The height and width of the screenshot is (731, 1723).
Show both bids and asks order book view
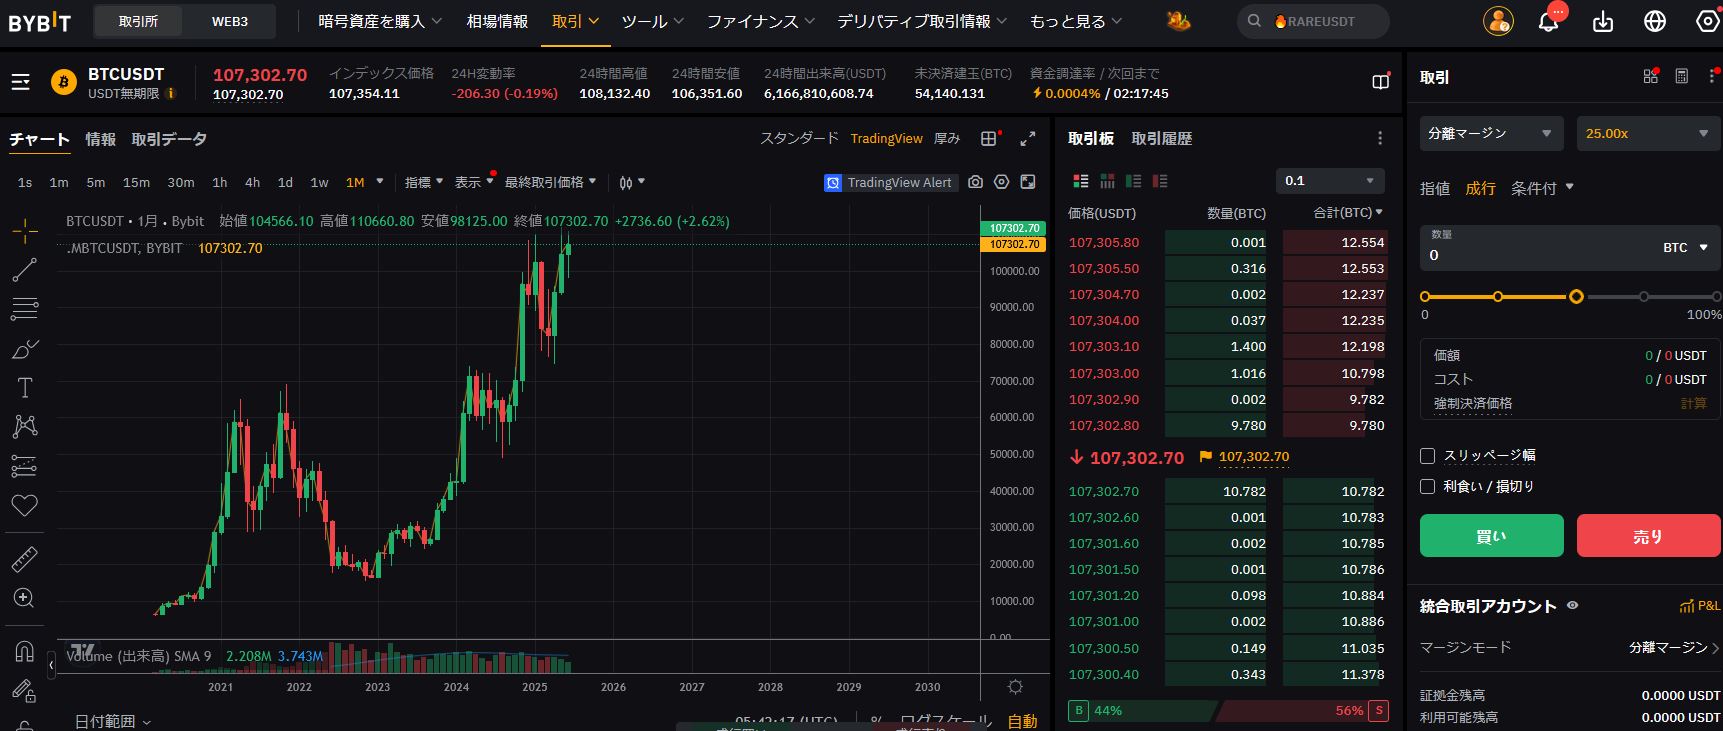pos(1081,181)
